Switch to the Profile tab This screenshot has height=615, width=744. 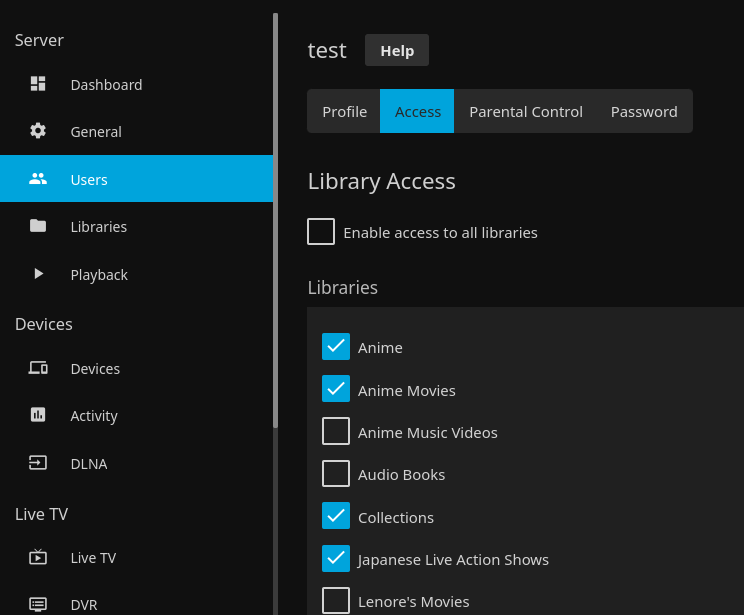[344, 111]
